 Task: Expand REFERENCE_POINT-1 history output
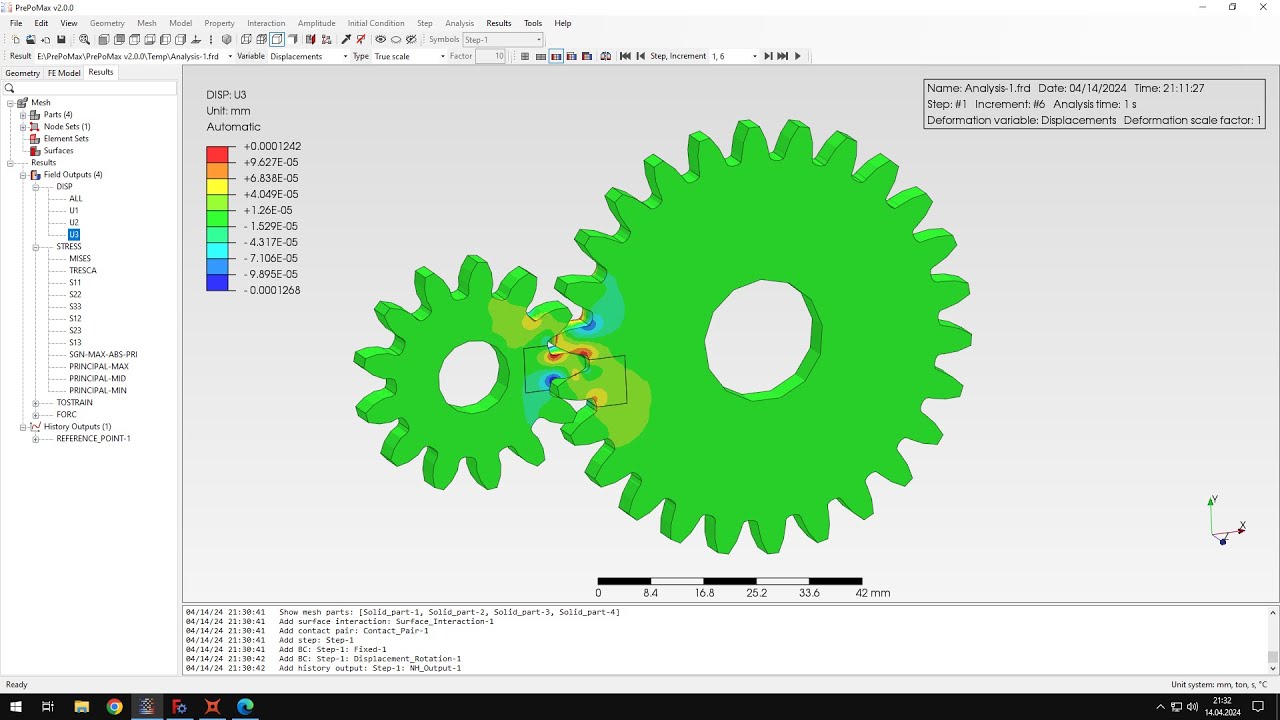click(x=35, y=438)
